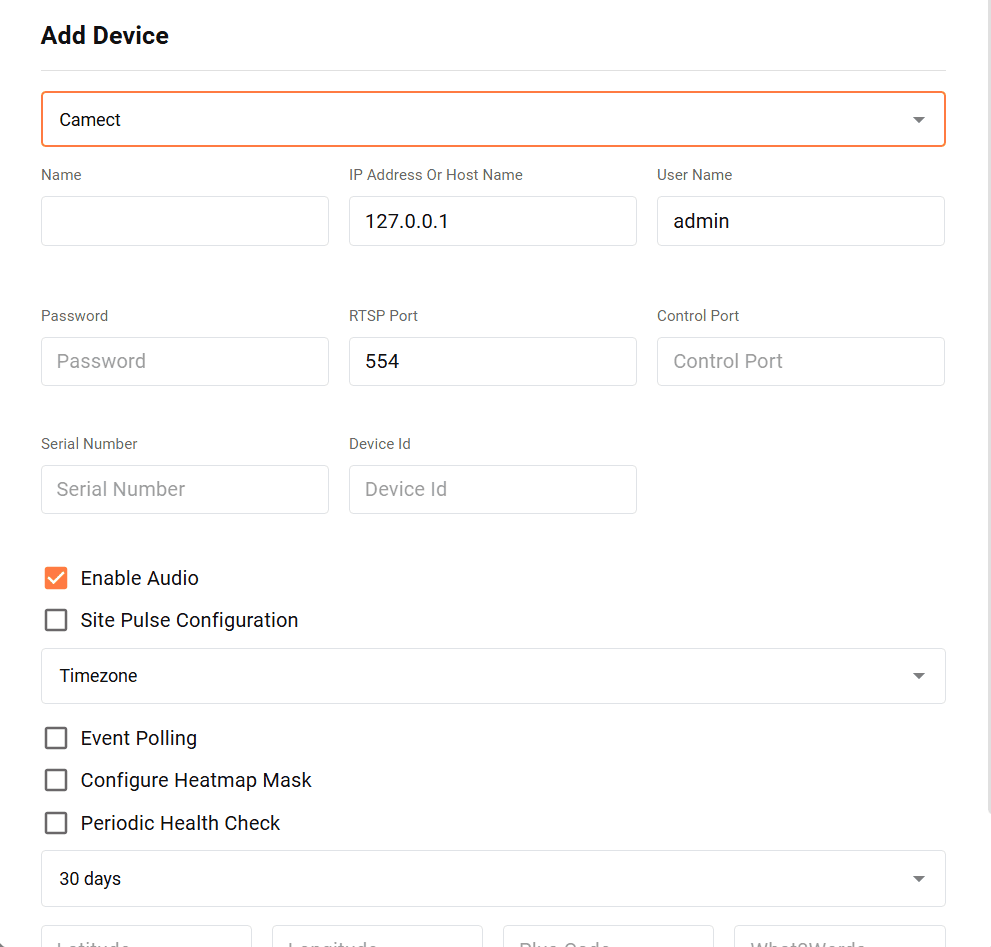Click the dropdown arrow beside 30 days

point(918,878)
